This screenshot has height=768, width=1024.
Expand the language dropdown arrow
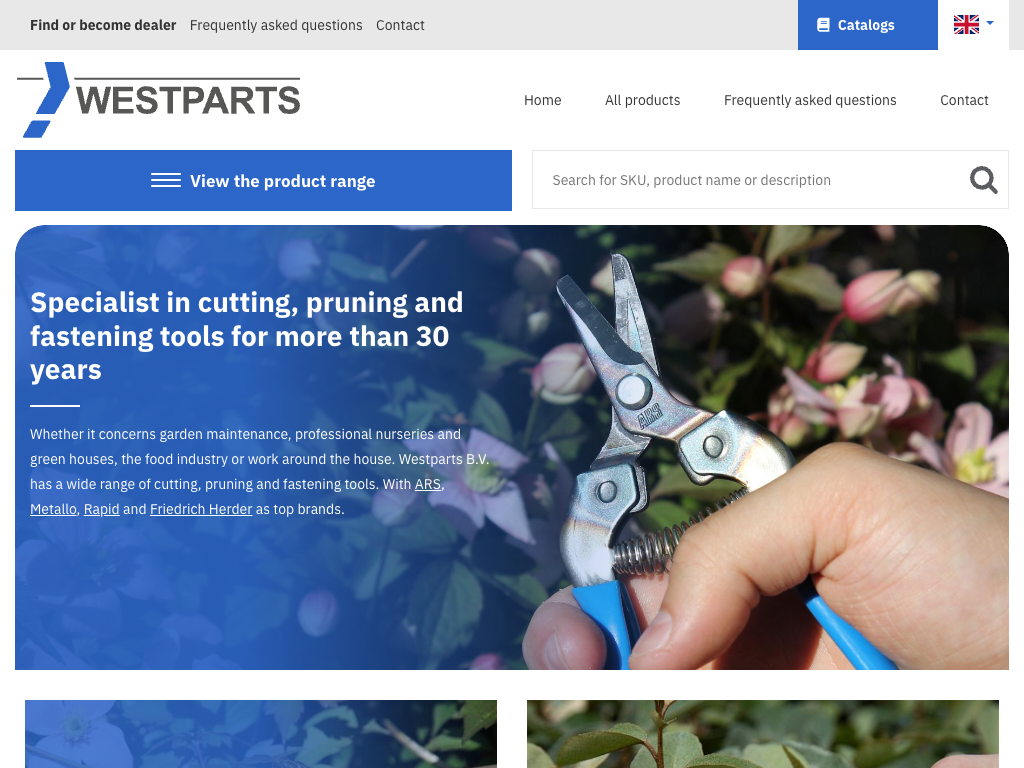pos(990,23)
